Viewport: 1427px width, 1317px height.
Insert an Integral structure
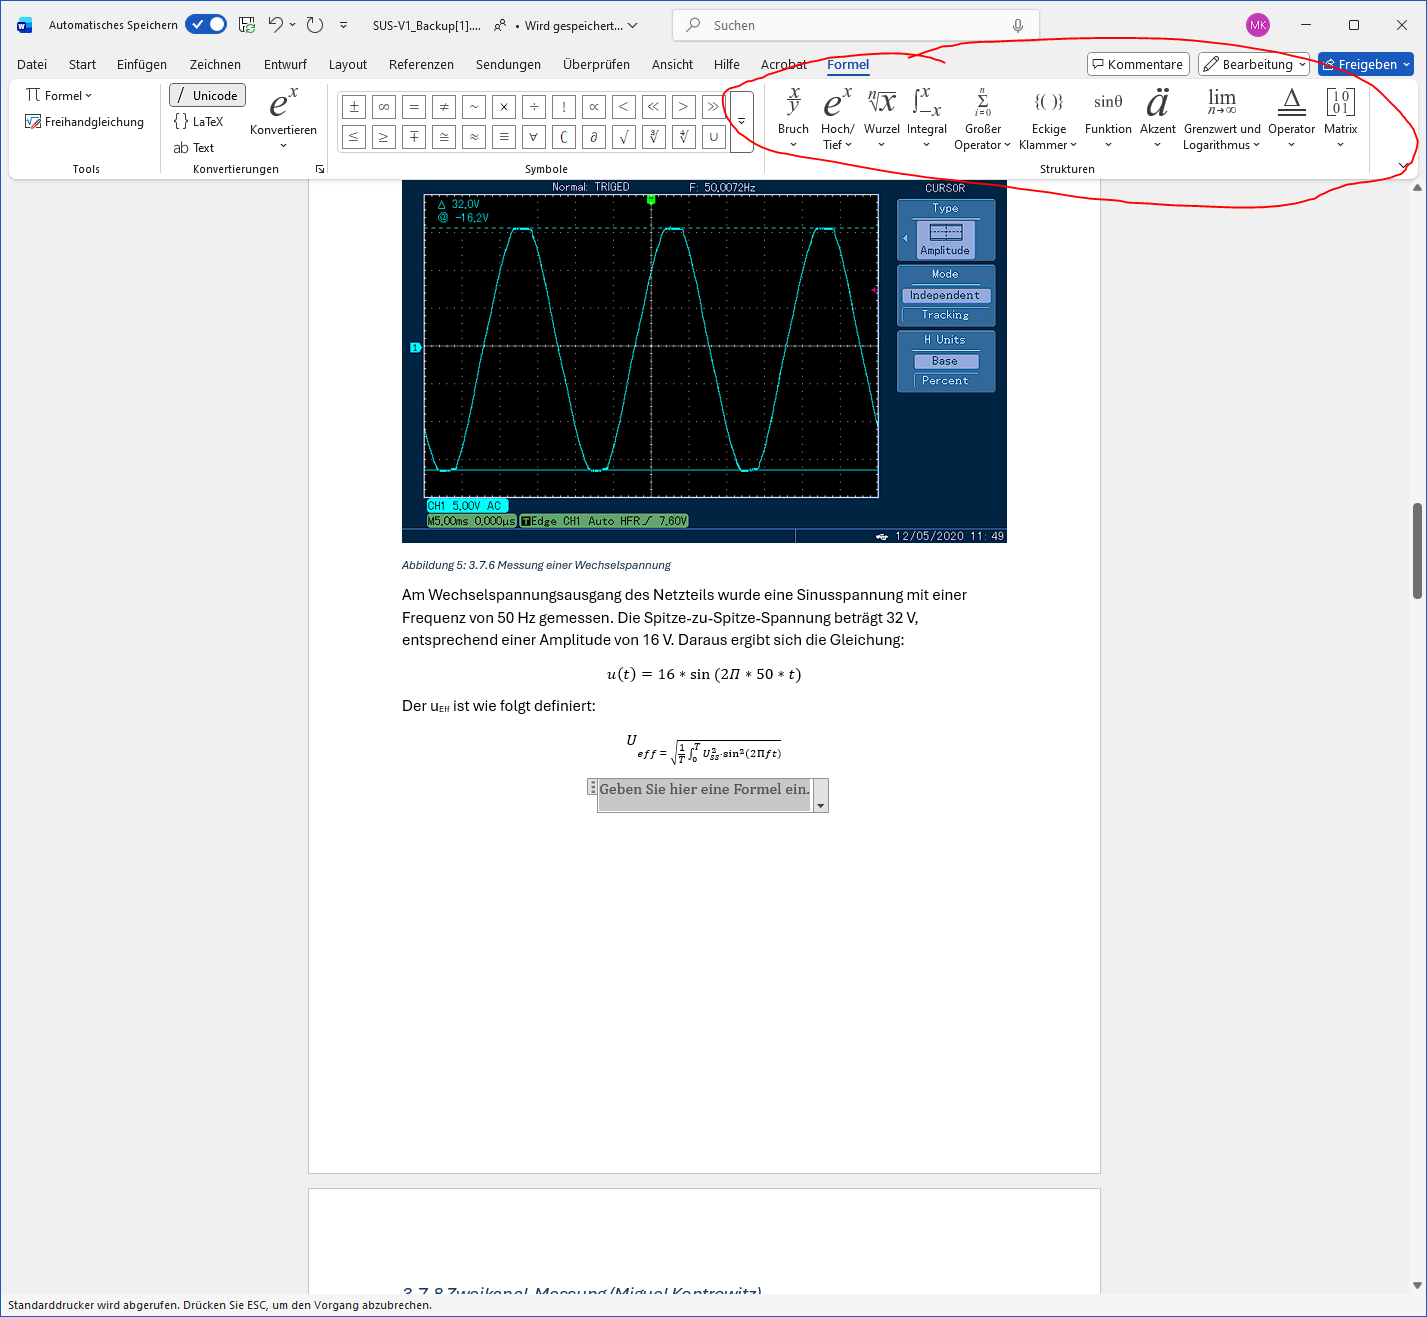point(926,113)
